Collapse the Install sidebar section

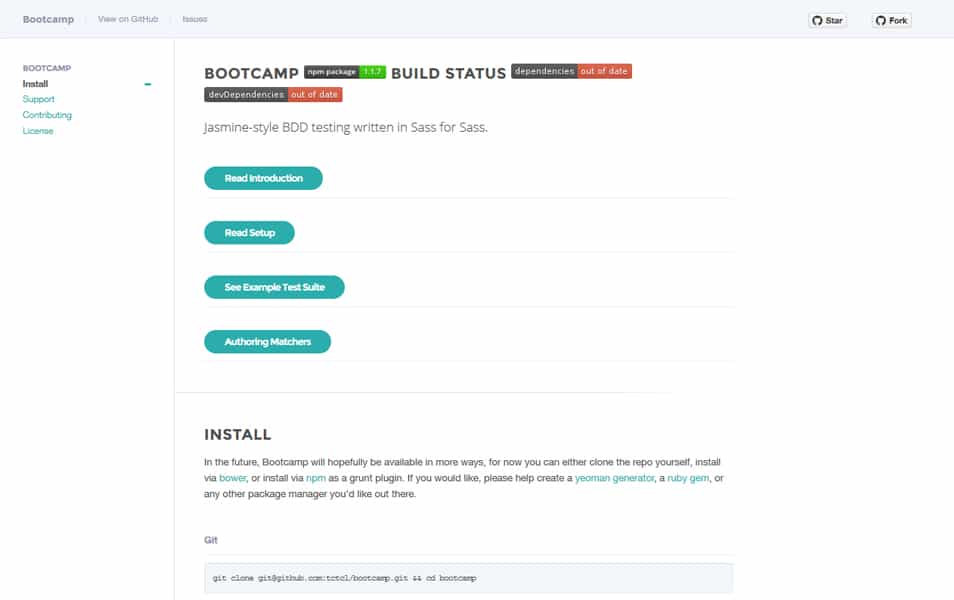(x=148, y=84)
